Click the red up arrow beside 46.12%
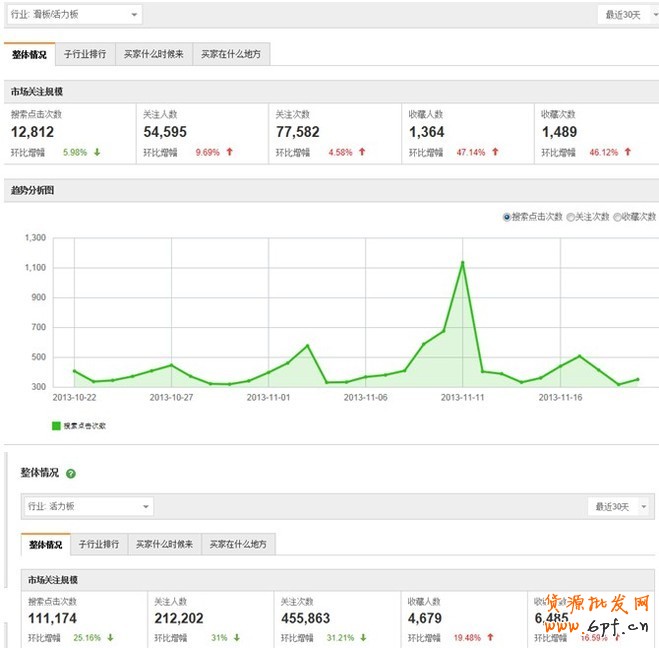659x648 pixels. pyautogui.click(x=627, y=153)
